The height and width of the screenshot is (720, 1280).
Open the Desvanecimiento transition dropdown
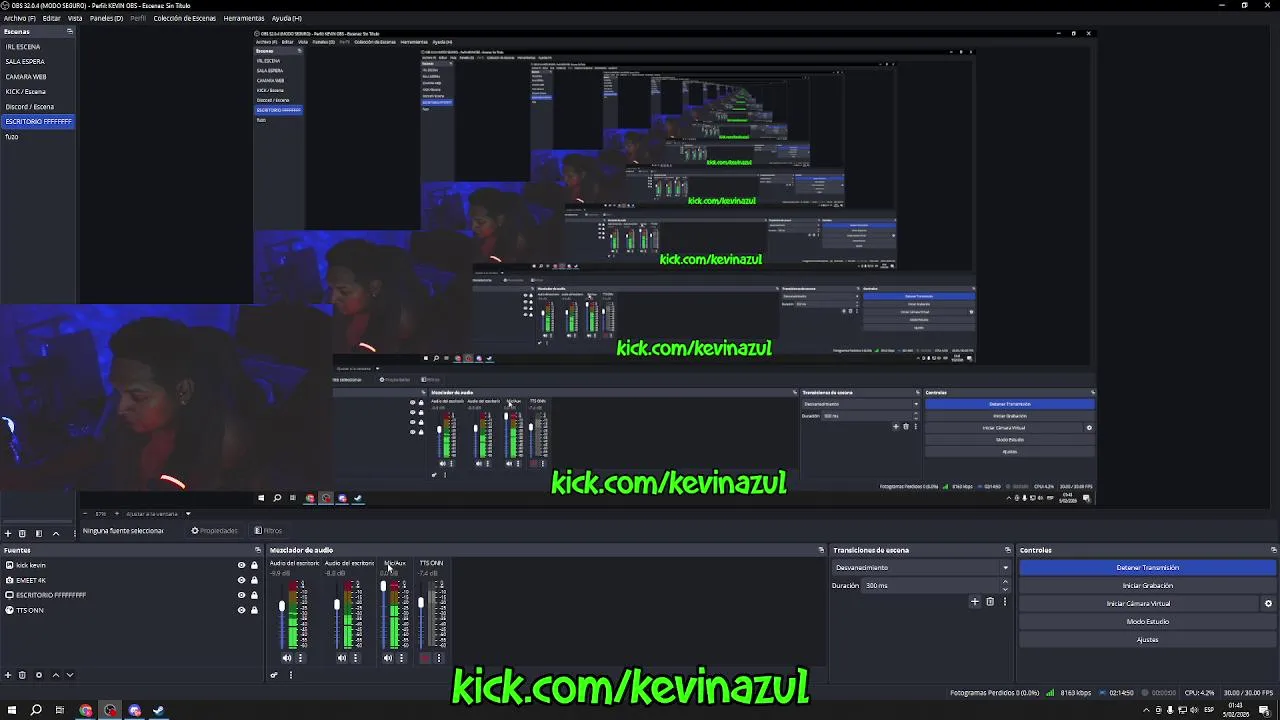(921, 568)
